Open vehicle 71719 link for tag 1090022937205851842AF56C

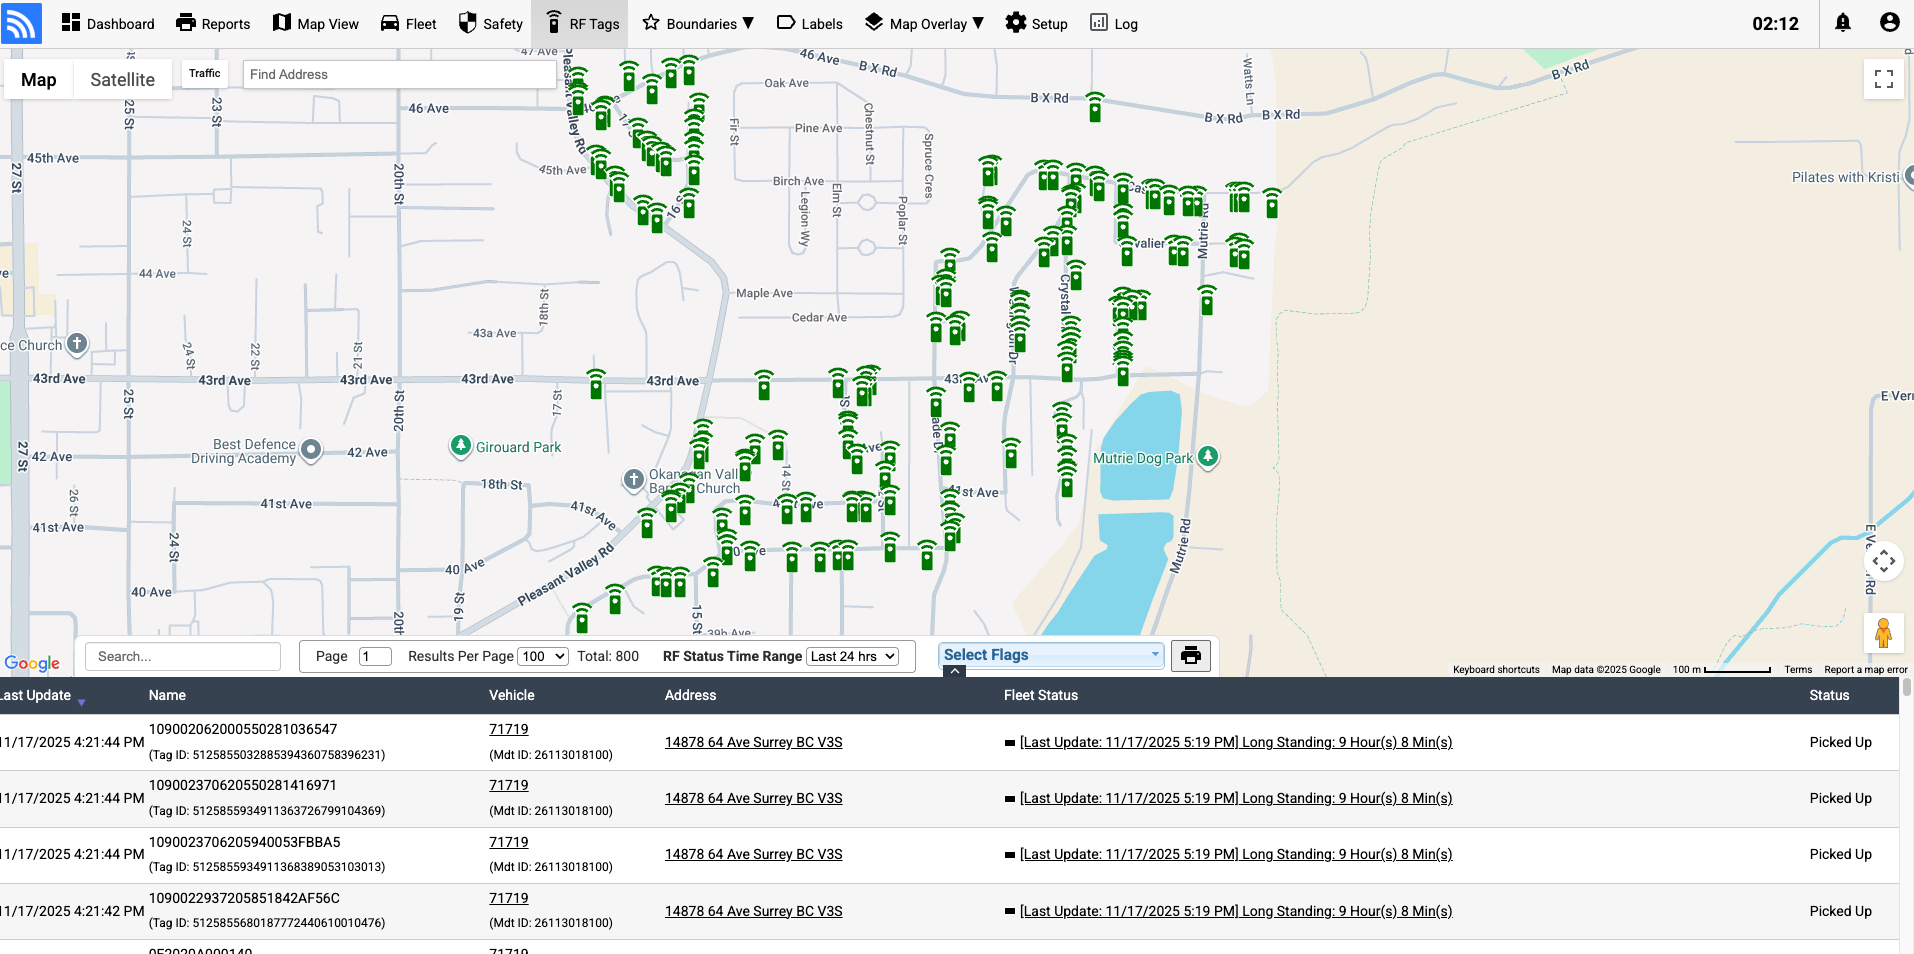pyautogui.click(x=508, y=898)
